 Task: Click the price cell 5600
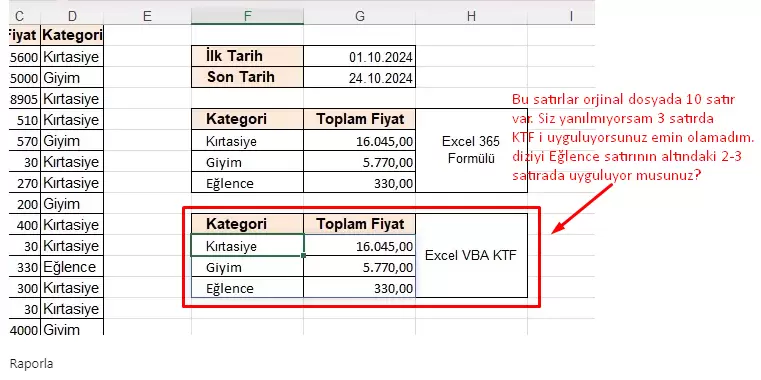click(x=25, y=57)
